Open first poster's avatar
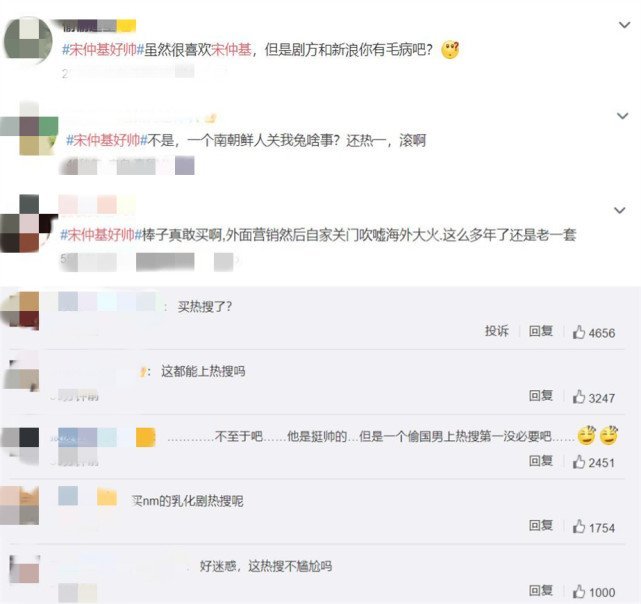The image size is (641, 604). (28, 40)
